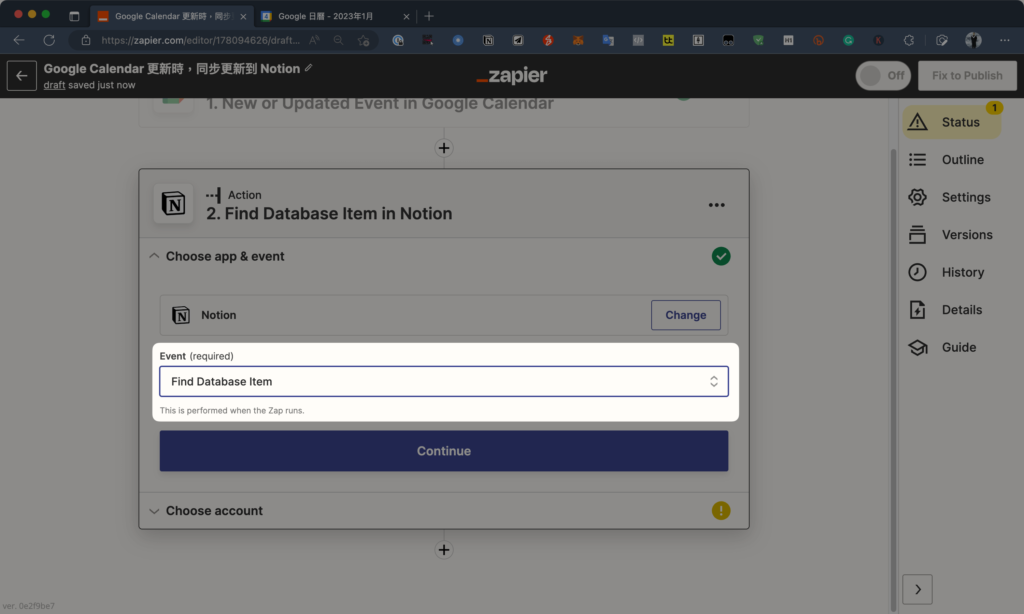Click the Zapier logo in the header
Screen dimensions: 1024x614
click(x=512, y=76)
